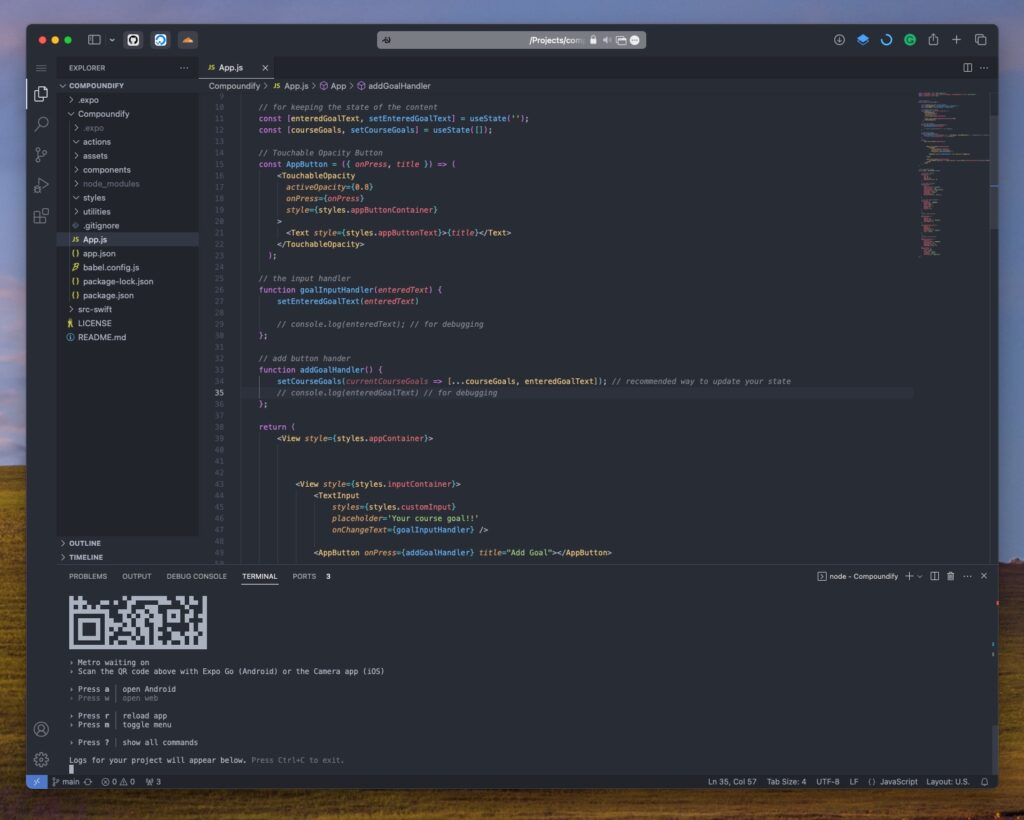Expand the OUTLINE section
The width and height of the screenshot is (1024, 820).
point(85,543)
